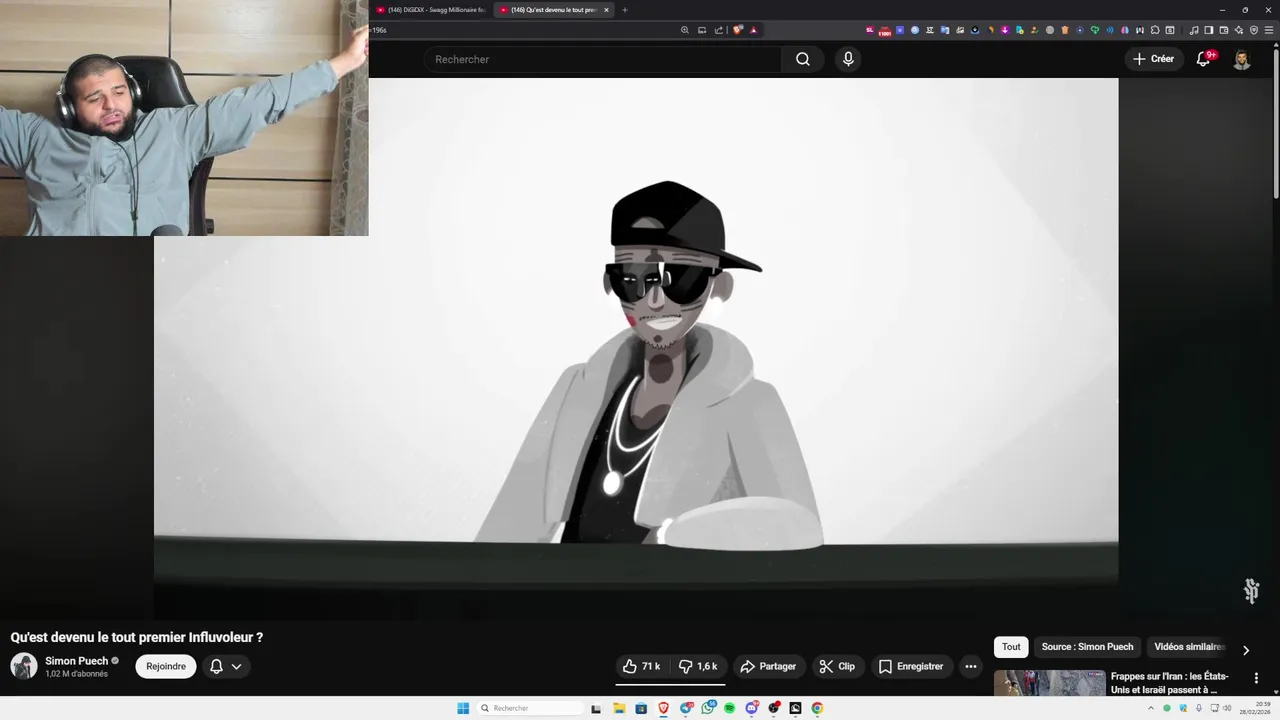Open Simon Puech channel avatar
The width and height of the screenshot is (1280, 720).
24,666
